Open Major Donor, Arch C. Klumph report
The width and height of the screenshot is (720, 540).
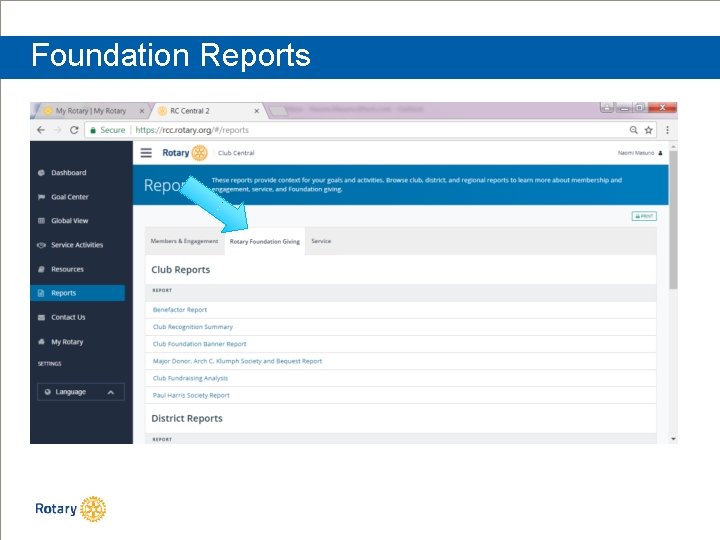point(237,361)
